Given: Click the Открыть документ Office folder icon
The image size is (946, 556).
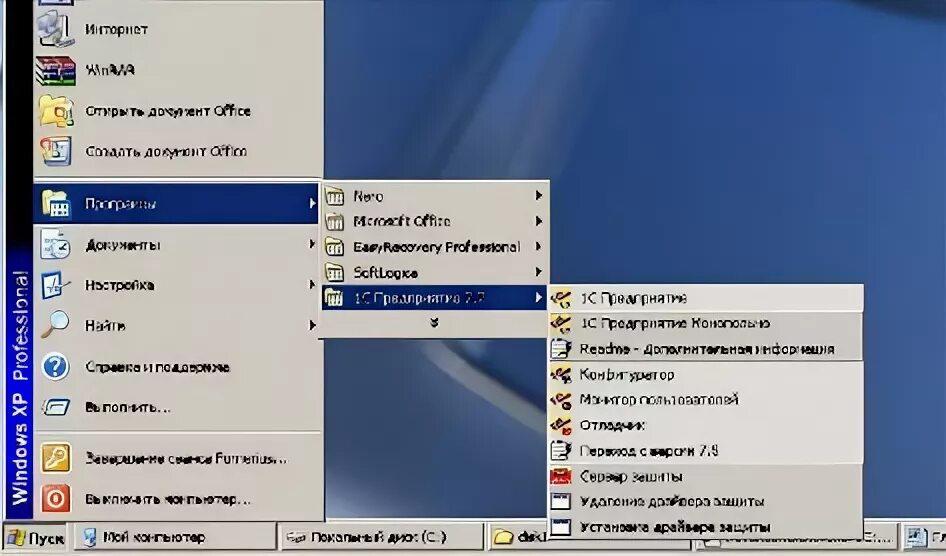Looking at the screenshot, I should point(56,111).
